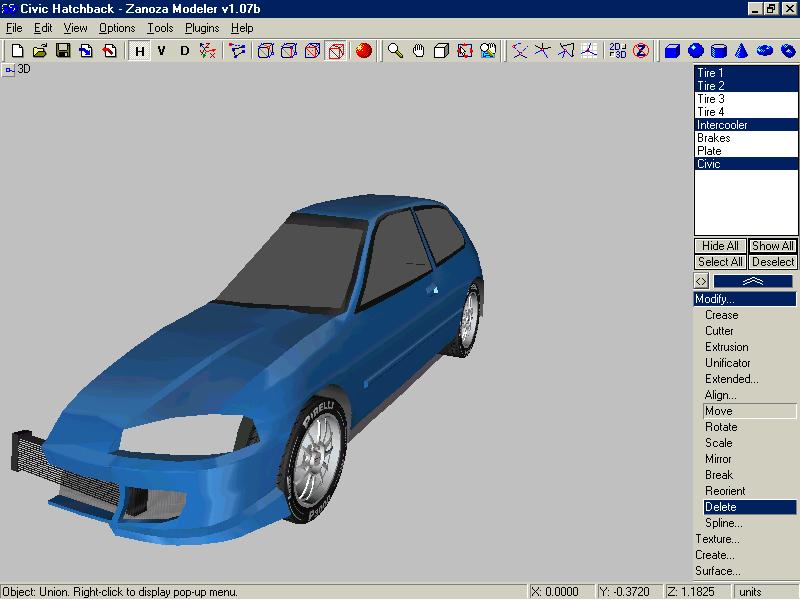The image size is (800, 600).
Task: Create a blue cone primitive
Action: (742, 51)
